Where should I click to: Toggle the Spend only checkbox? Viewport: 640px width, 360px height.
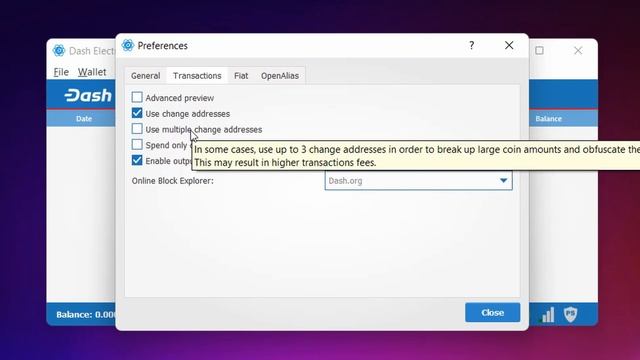pyautogui.click(x=137, y=144)
